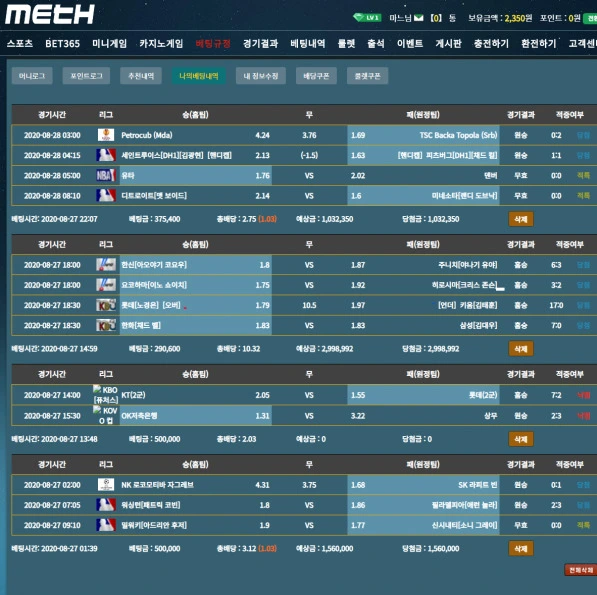This screenshot has height=595, width=597.
Task: Click the red 전체삭제 button
Action: coord(580,569)
